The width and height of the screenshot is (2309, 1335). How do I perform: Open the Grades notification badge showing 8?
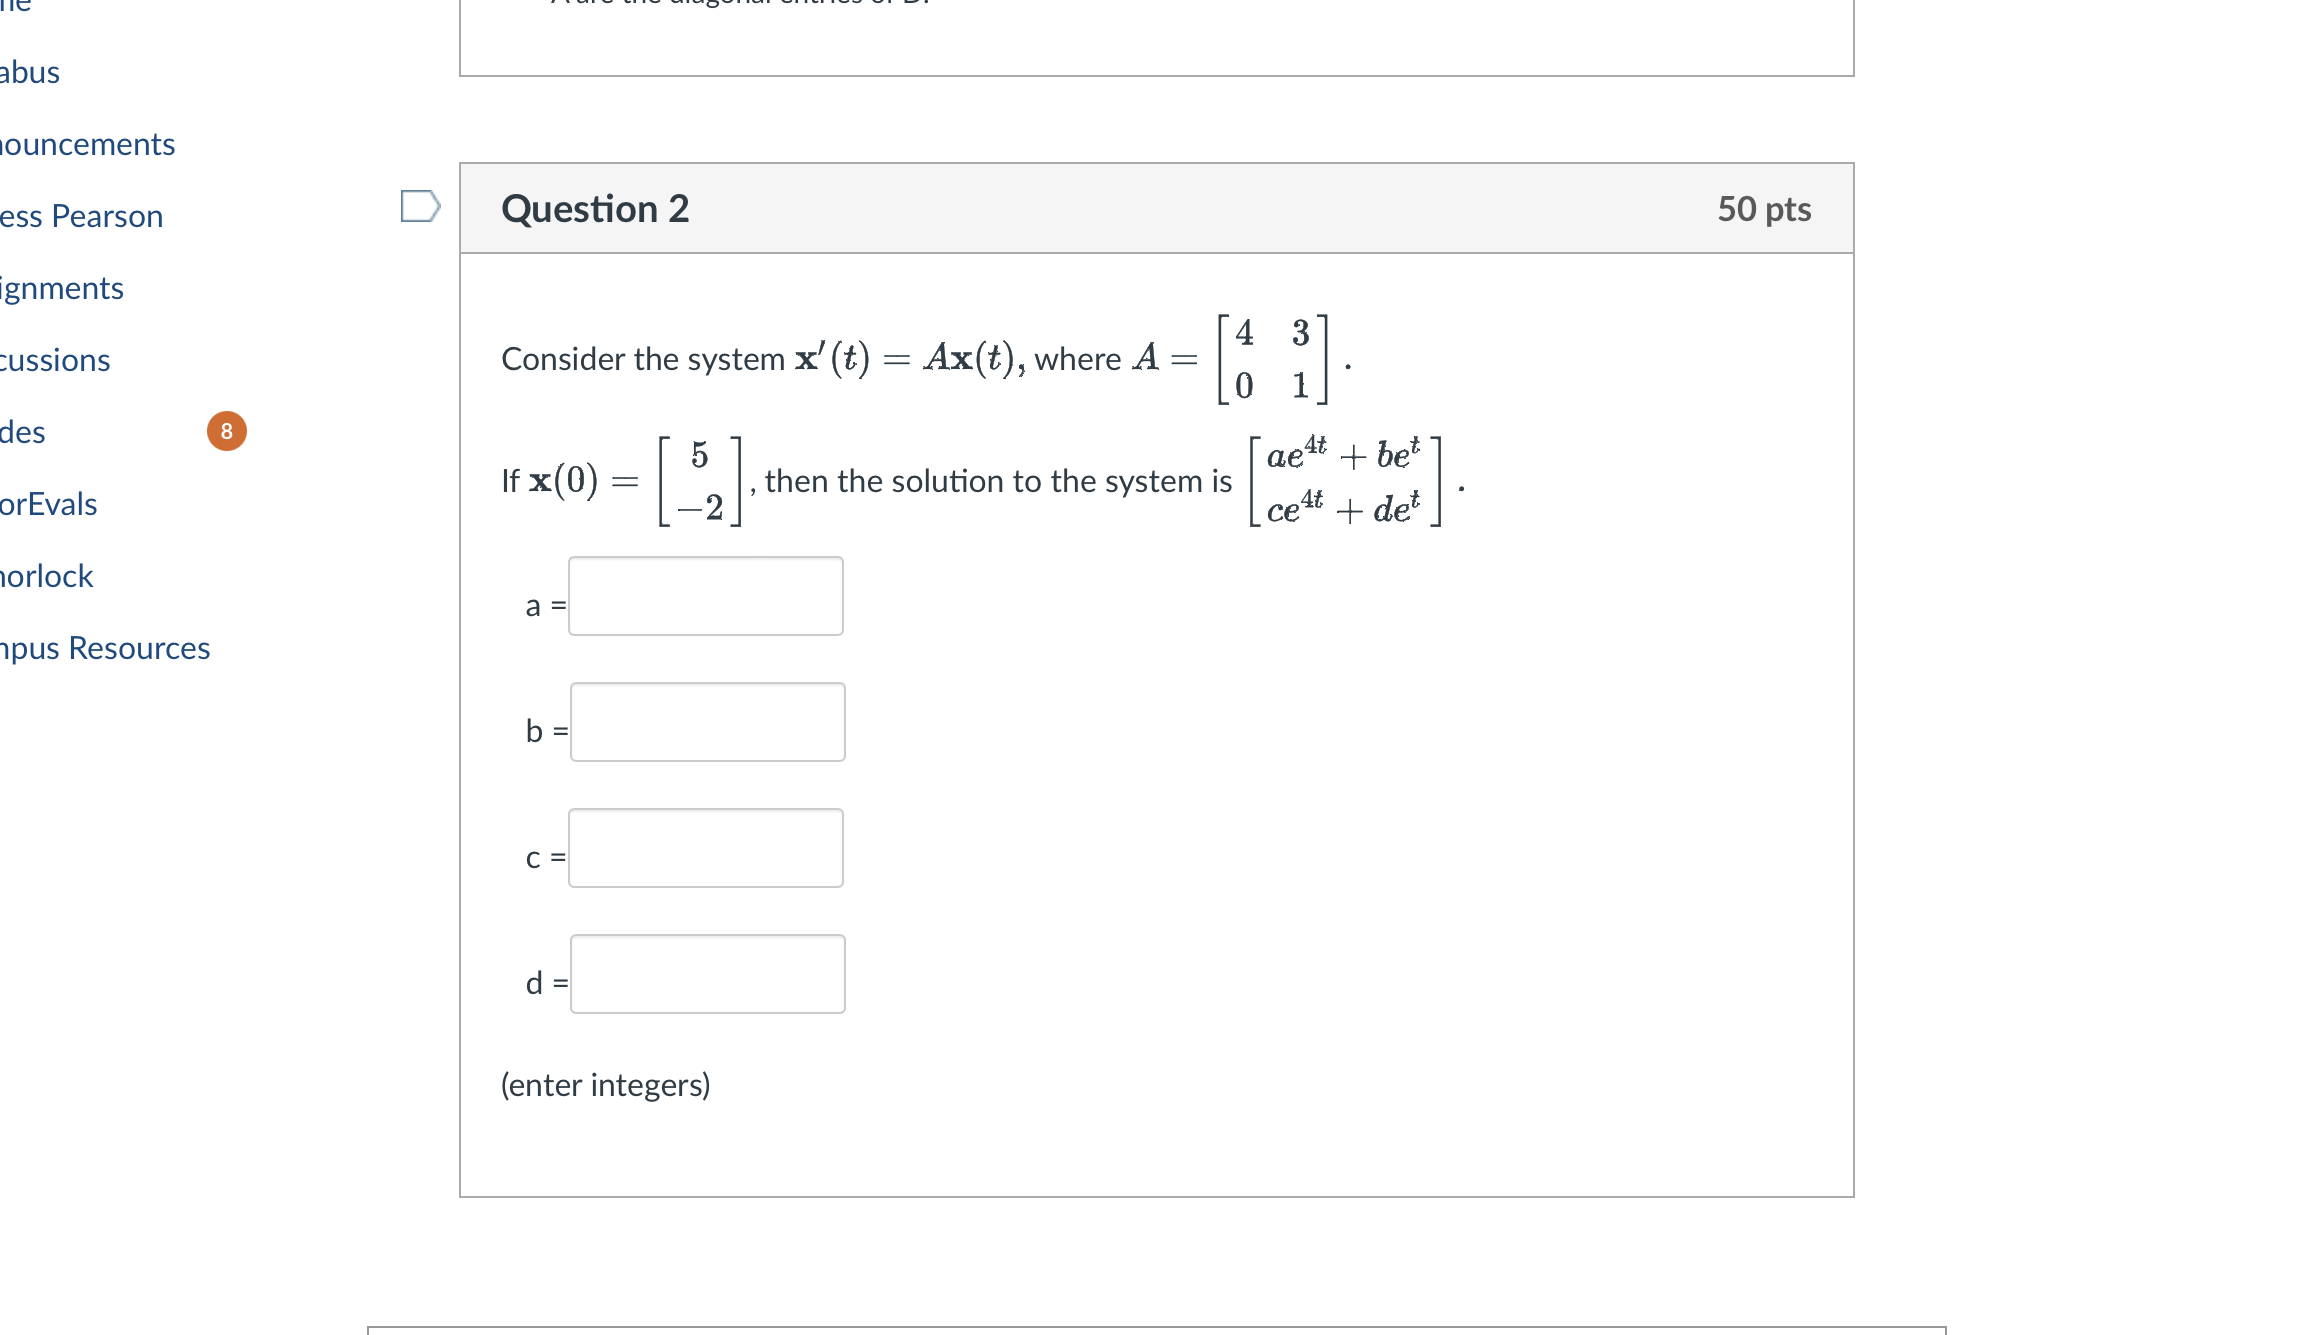pyautogui.click(x=227, y=431)
